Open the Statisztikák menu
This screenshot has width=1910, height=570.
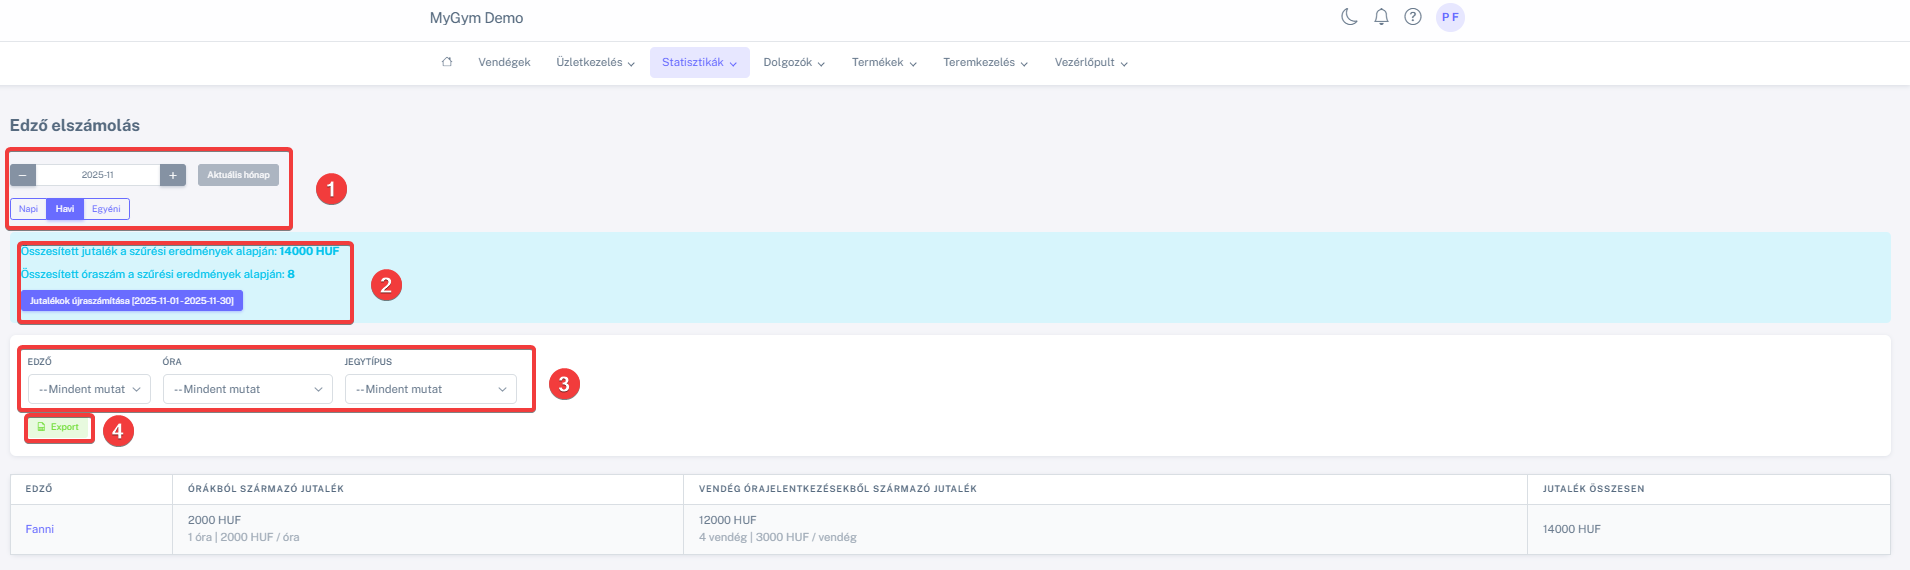[x=699, y=62]
